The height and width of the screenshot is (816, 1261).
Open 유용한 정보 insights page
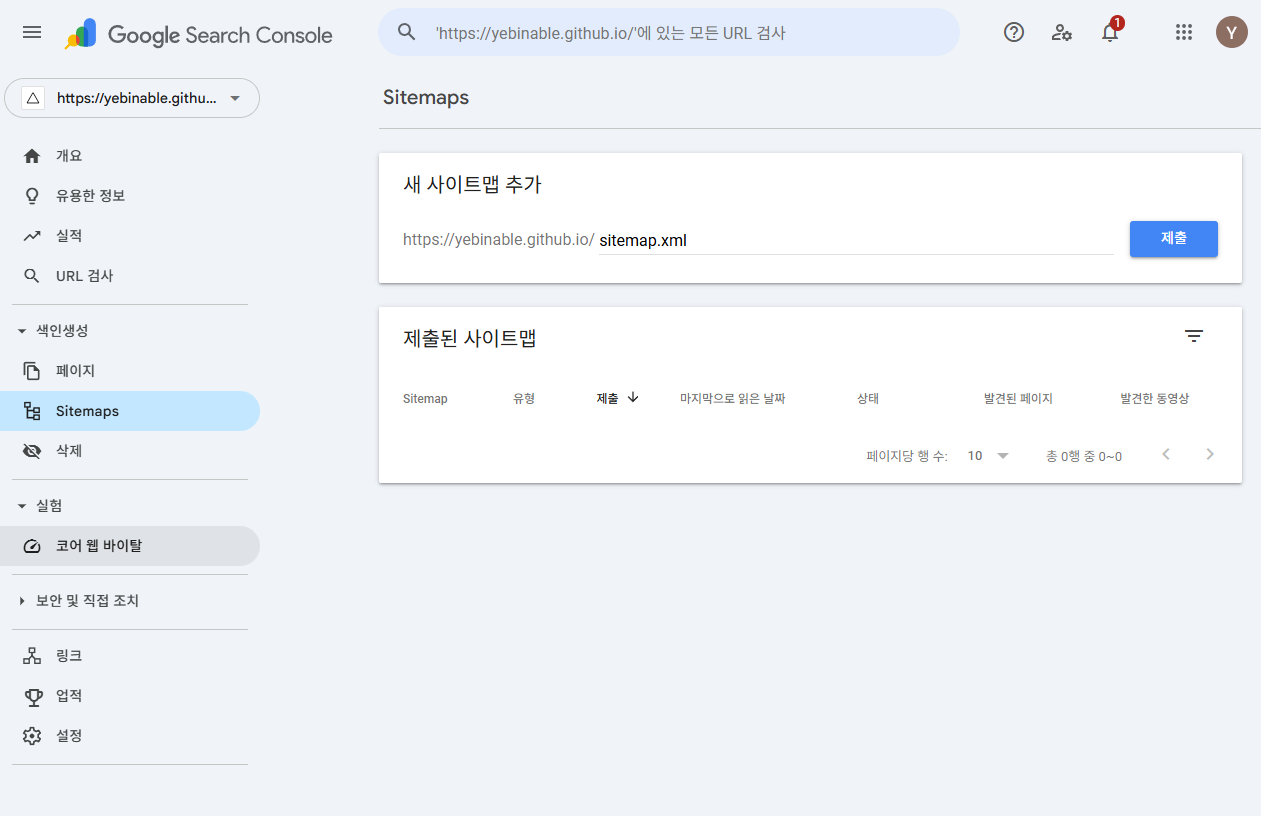click(x=130, y=196)
